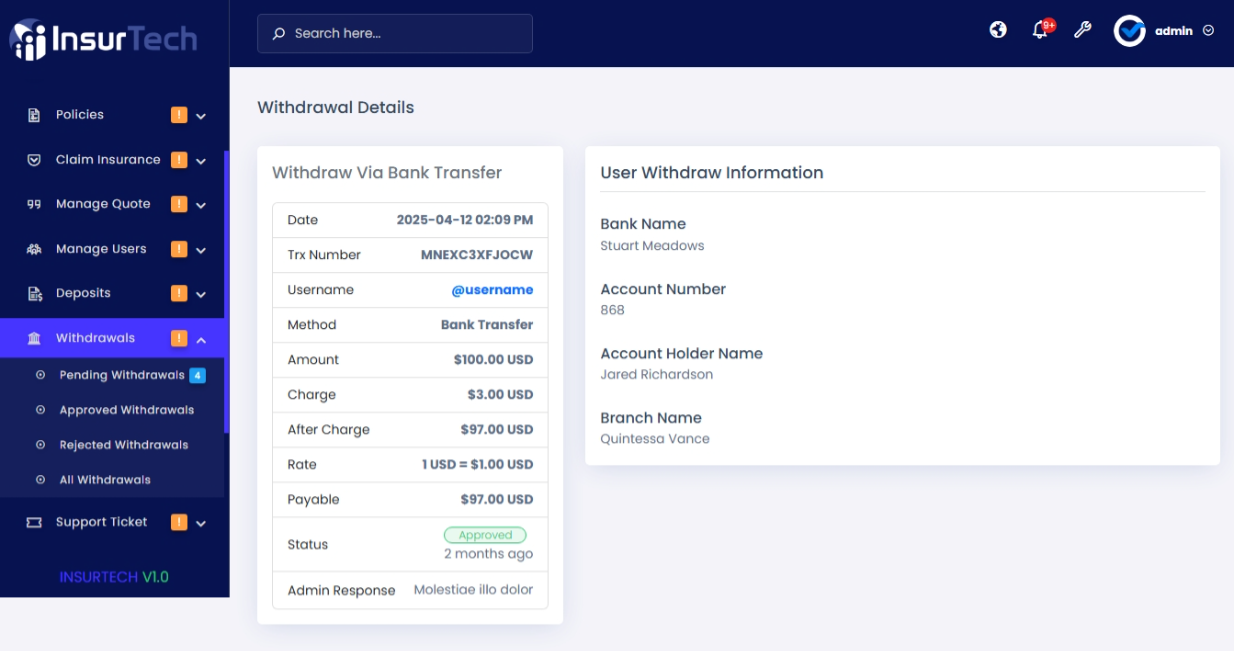Open the admin account dropdown arrow
This screenshot has width=1234, height=651.
pos(1208,31)
